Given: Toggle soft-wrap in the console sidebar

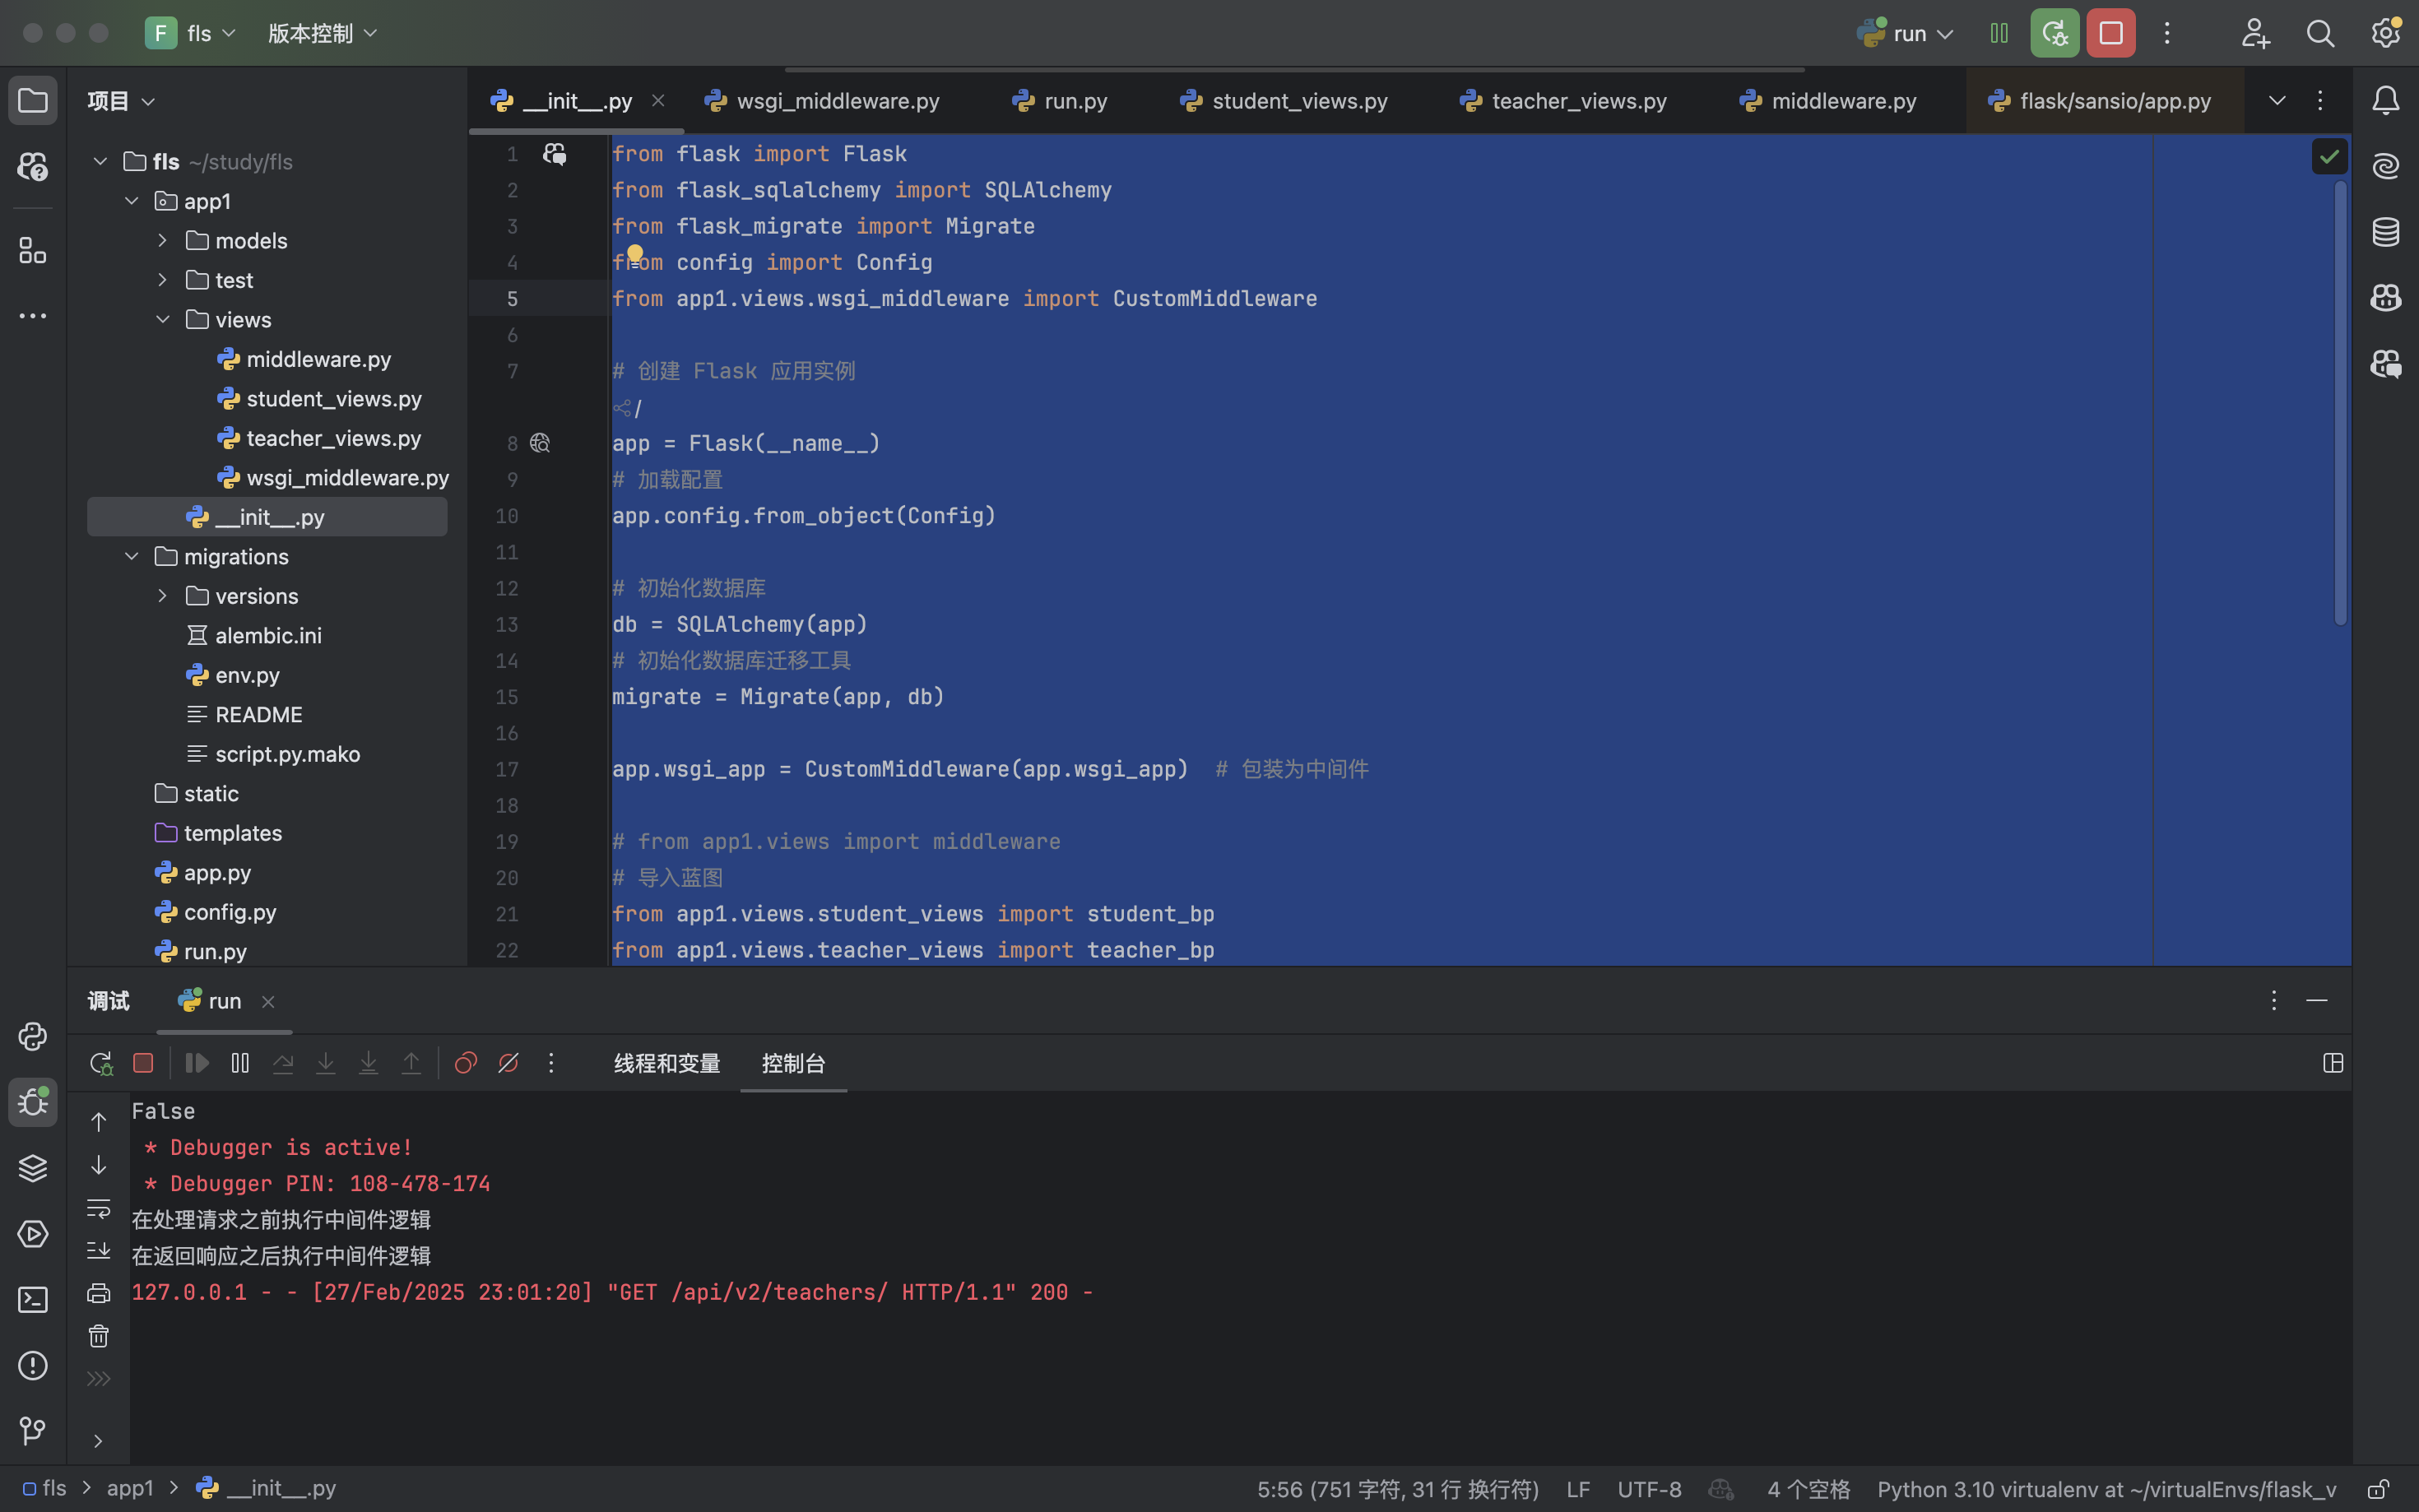Looking at the screenshot, I should pos(98,1208).
